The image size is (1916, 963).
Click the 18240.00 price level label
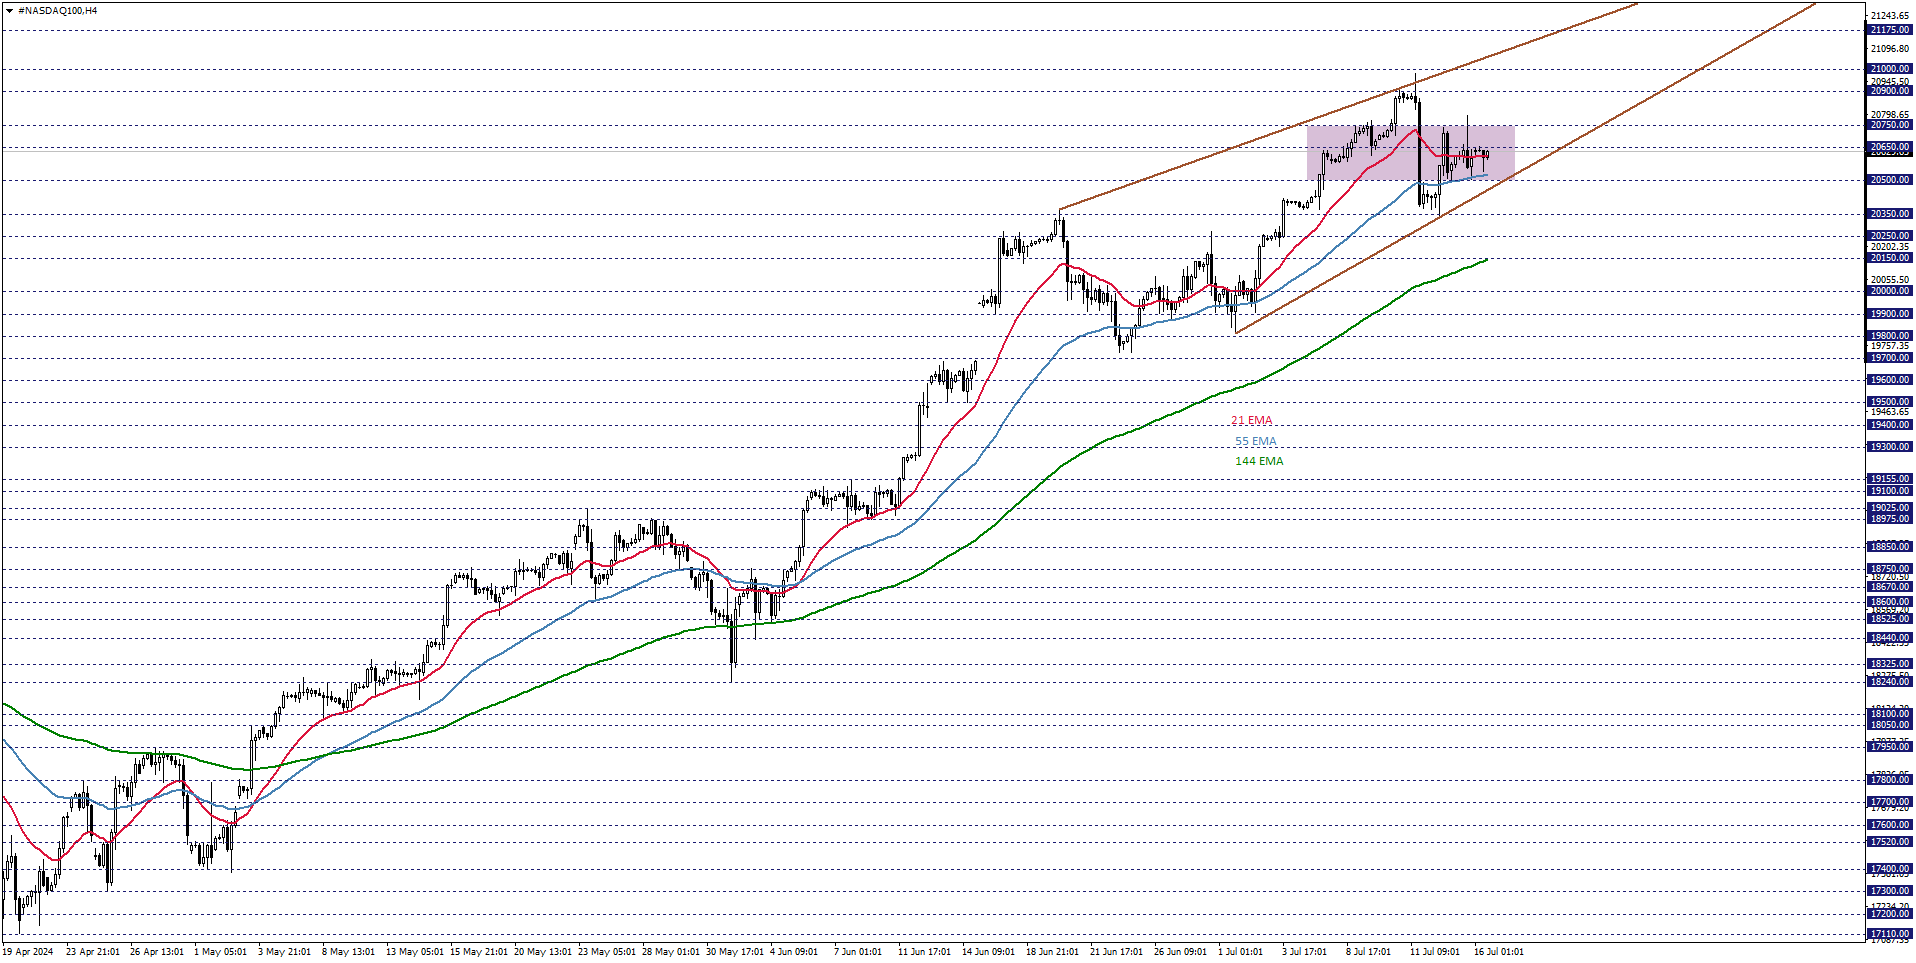pos(1890,682)
